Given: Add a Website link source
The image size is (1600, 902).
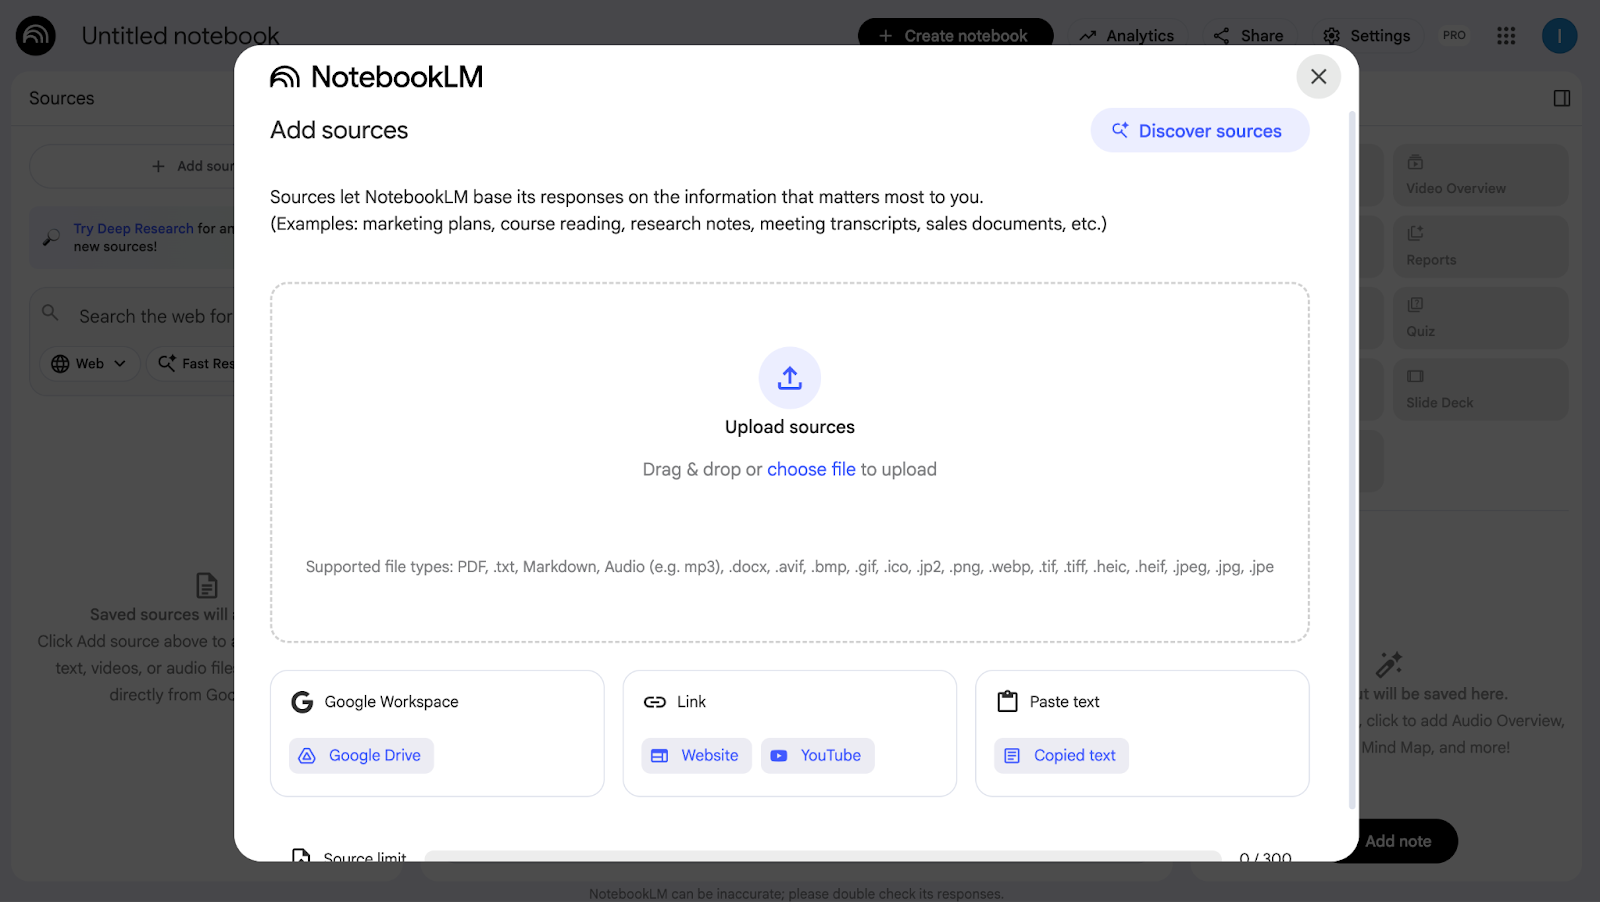Looking at the screenshot, I should (x=696, y=755).
